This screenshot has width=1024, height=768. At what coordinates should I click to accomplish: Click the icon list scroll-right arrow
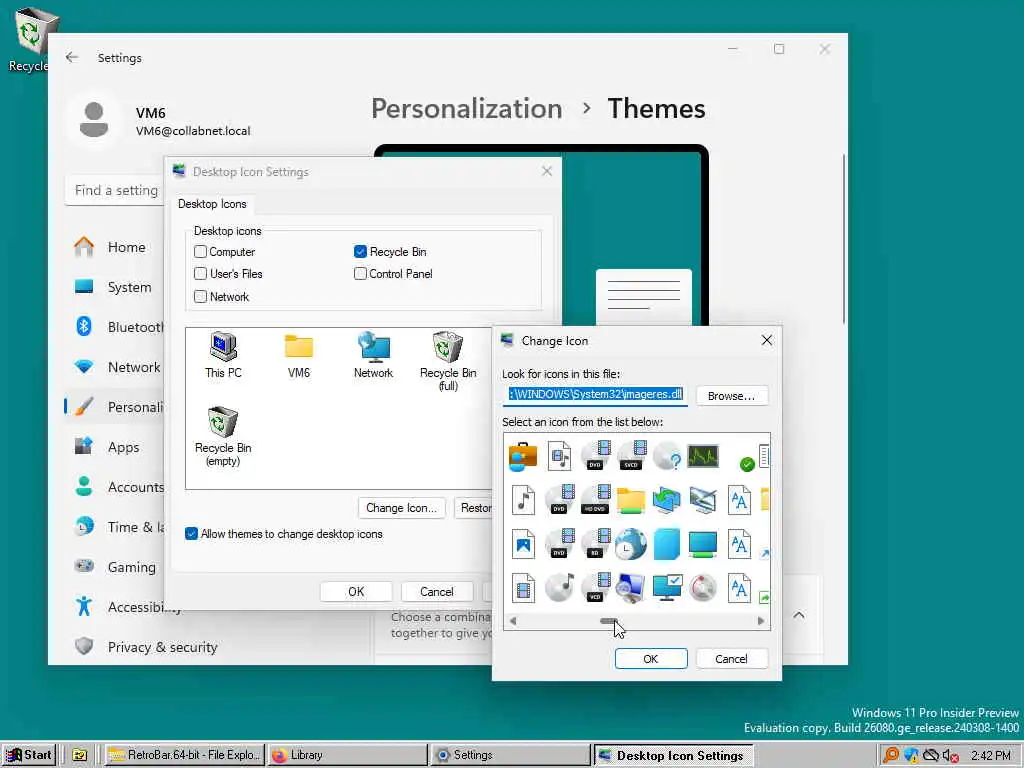point(761,621)
